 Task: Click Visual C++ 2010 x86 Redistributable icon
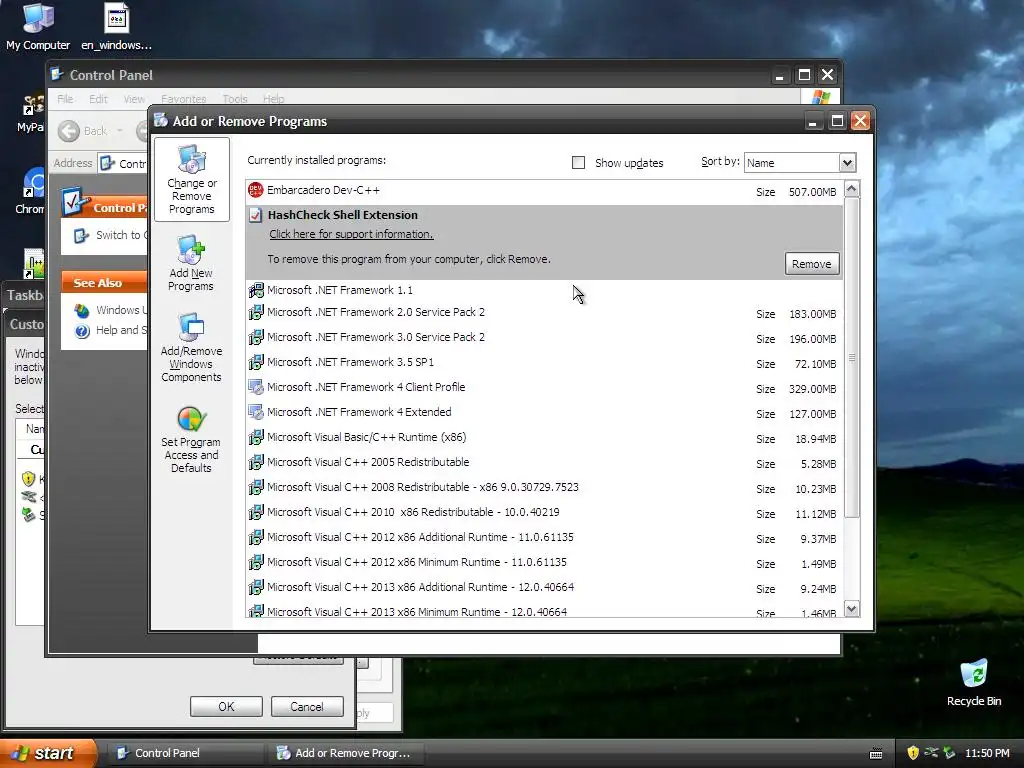click(256, 512)
